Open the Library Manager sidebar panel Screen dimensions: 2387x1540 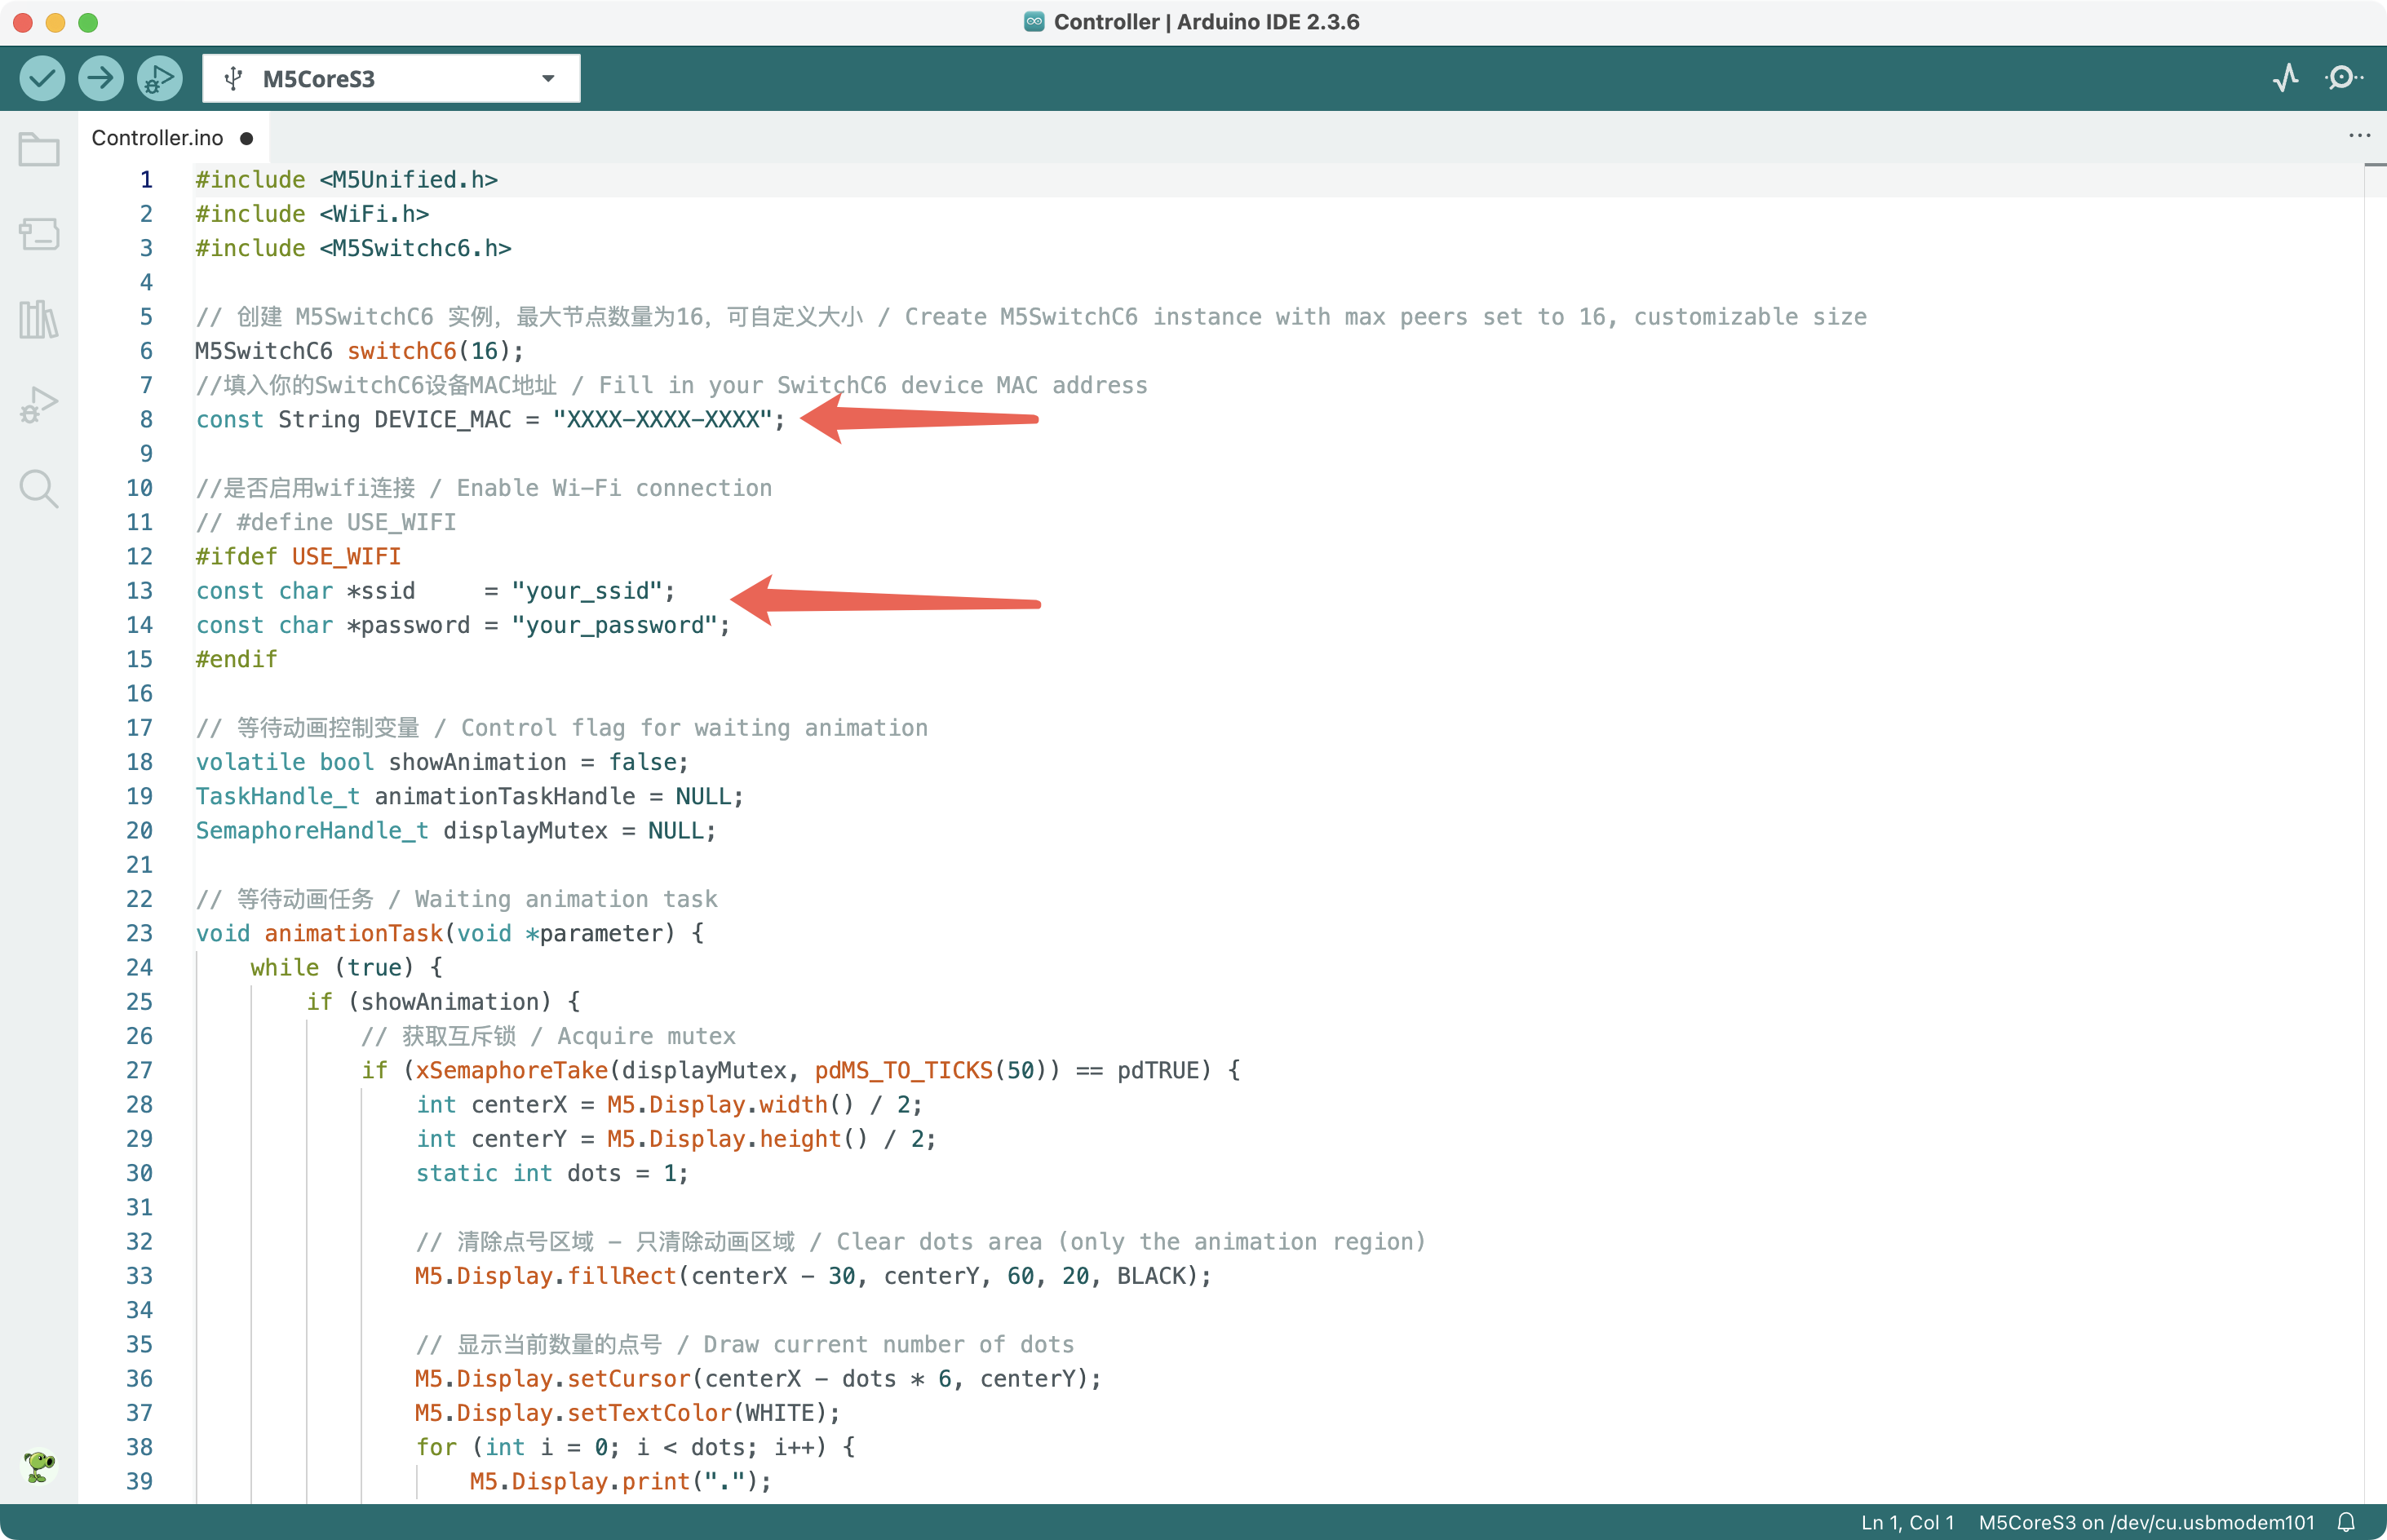tap(39, 319)
